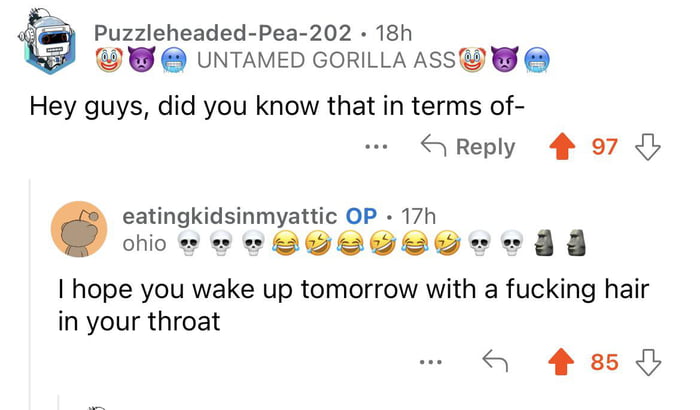Screen dimensions: 700x410
Task: Click the 85 vote score
Action: click(605, 360)
